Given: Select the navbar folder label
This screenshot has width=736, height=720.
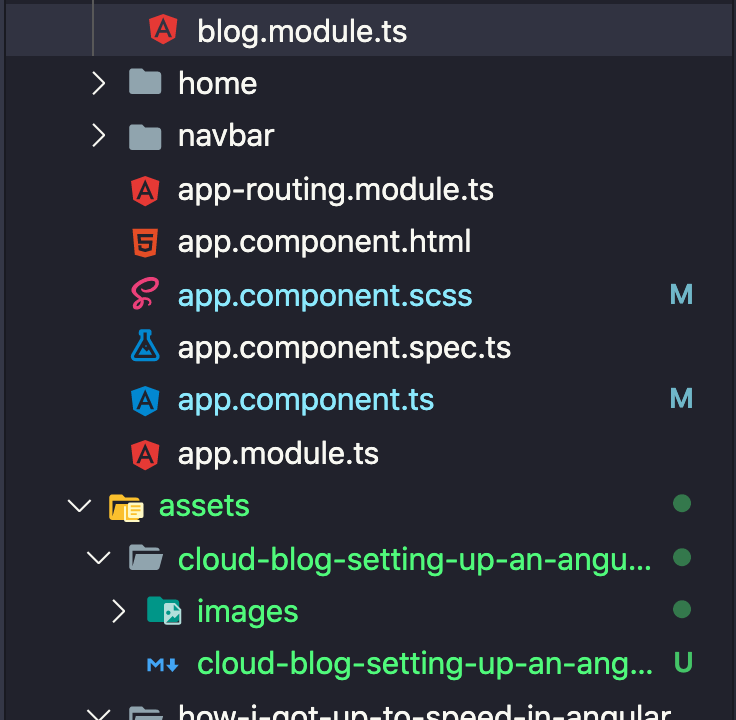Looking at the screenshot, I should (226, 136).
